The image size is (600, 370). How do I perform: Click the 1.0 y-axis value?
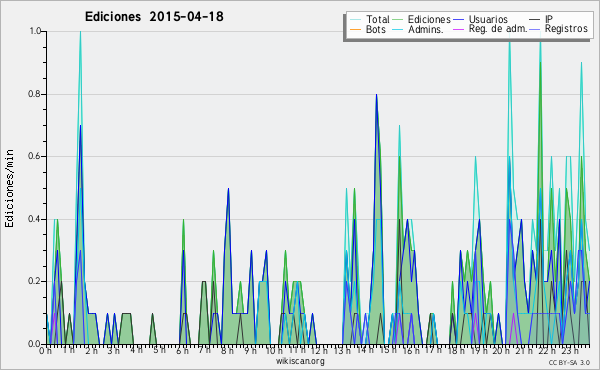35,31
